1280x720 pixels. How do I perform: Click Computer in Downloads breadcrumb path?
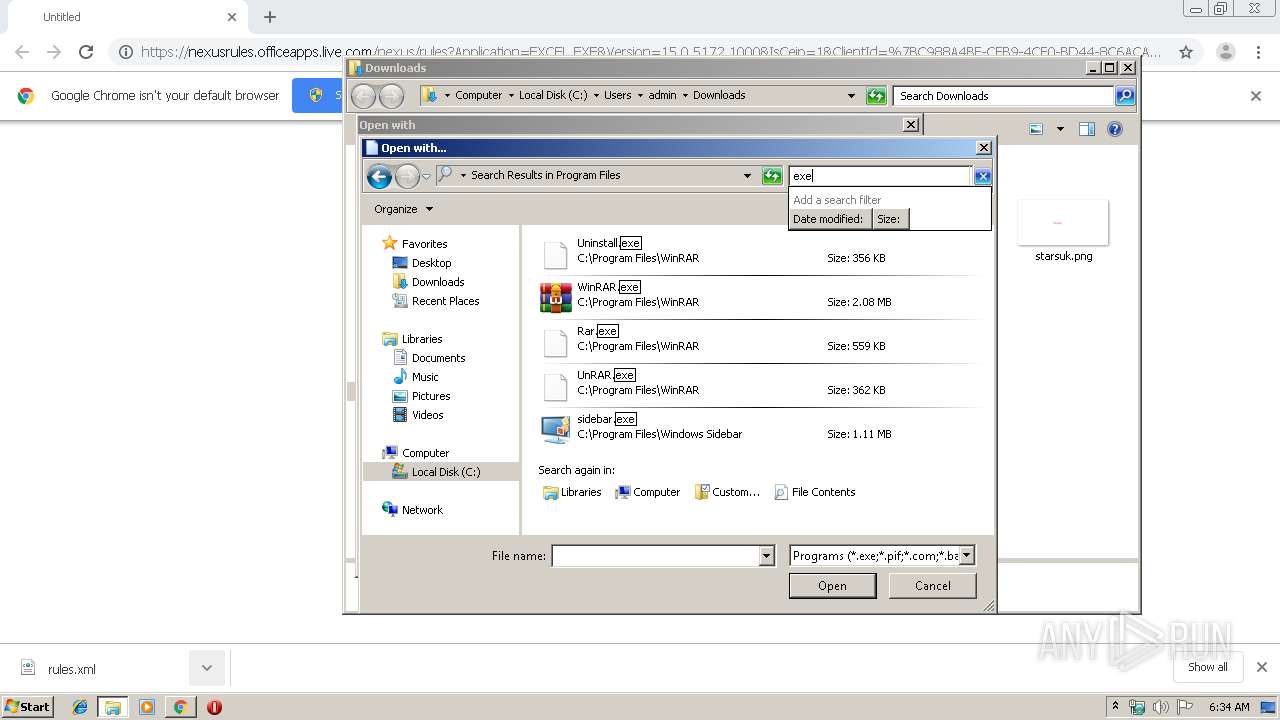click(x=478, y=96)
